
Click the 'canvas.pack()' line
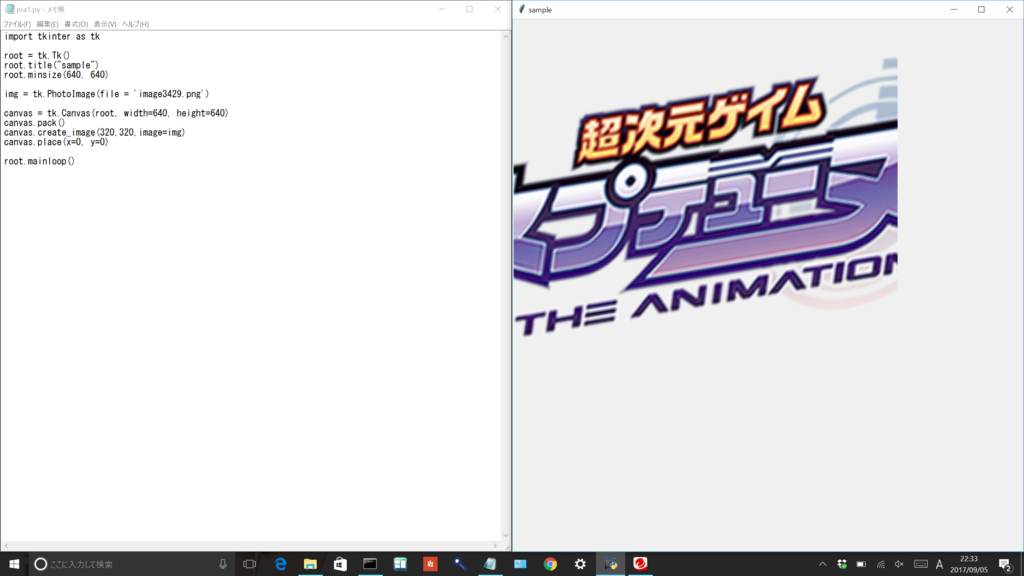click(x=35, y=123)
